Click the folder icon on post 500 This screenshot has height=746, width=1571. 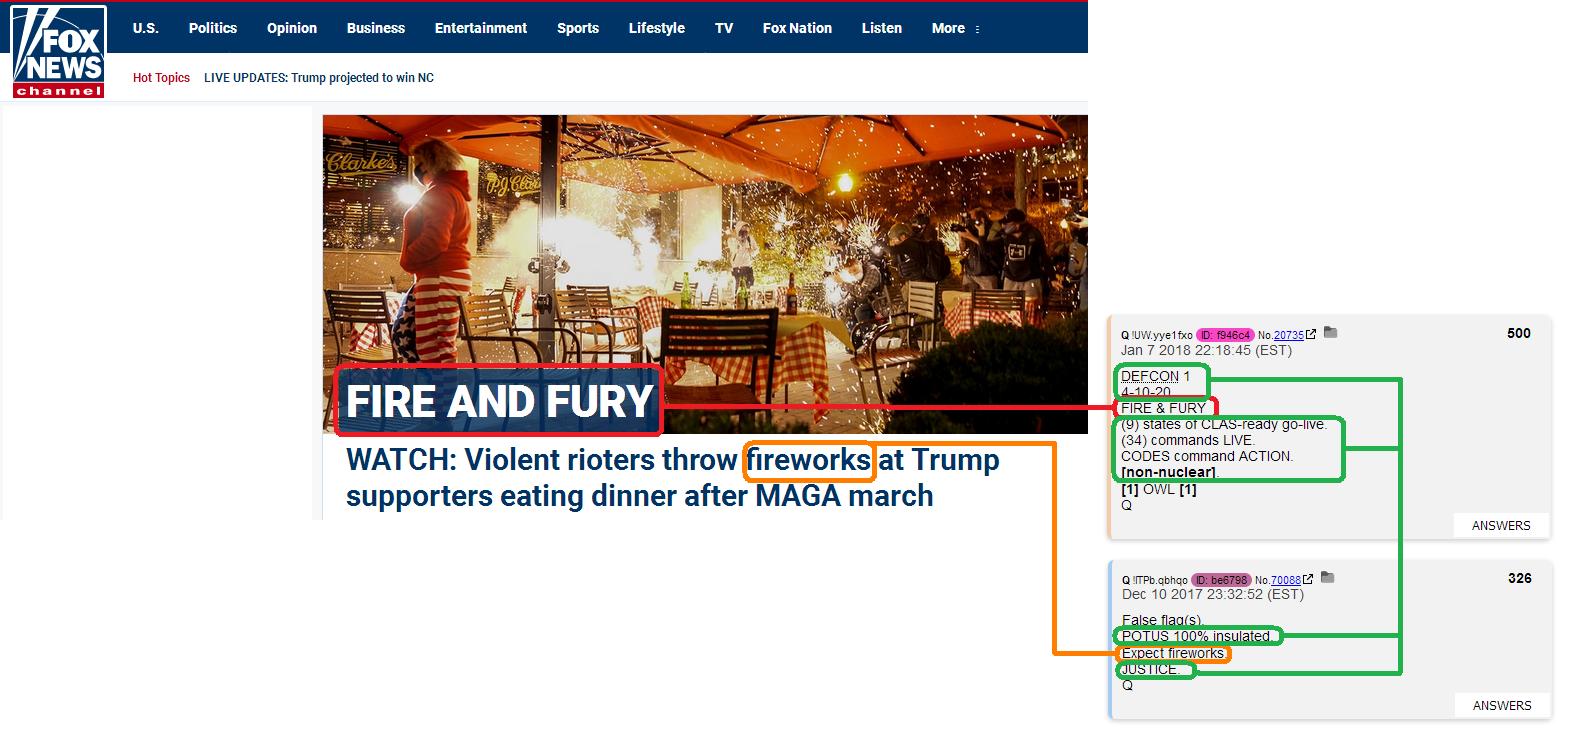(x=1330, y=333)
